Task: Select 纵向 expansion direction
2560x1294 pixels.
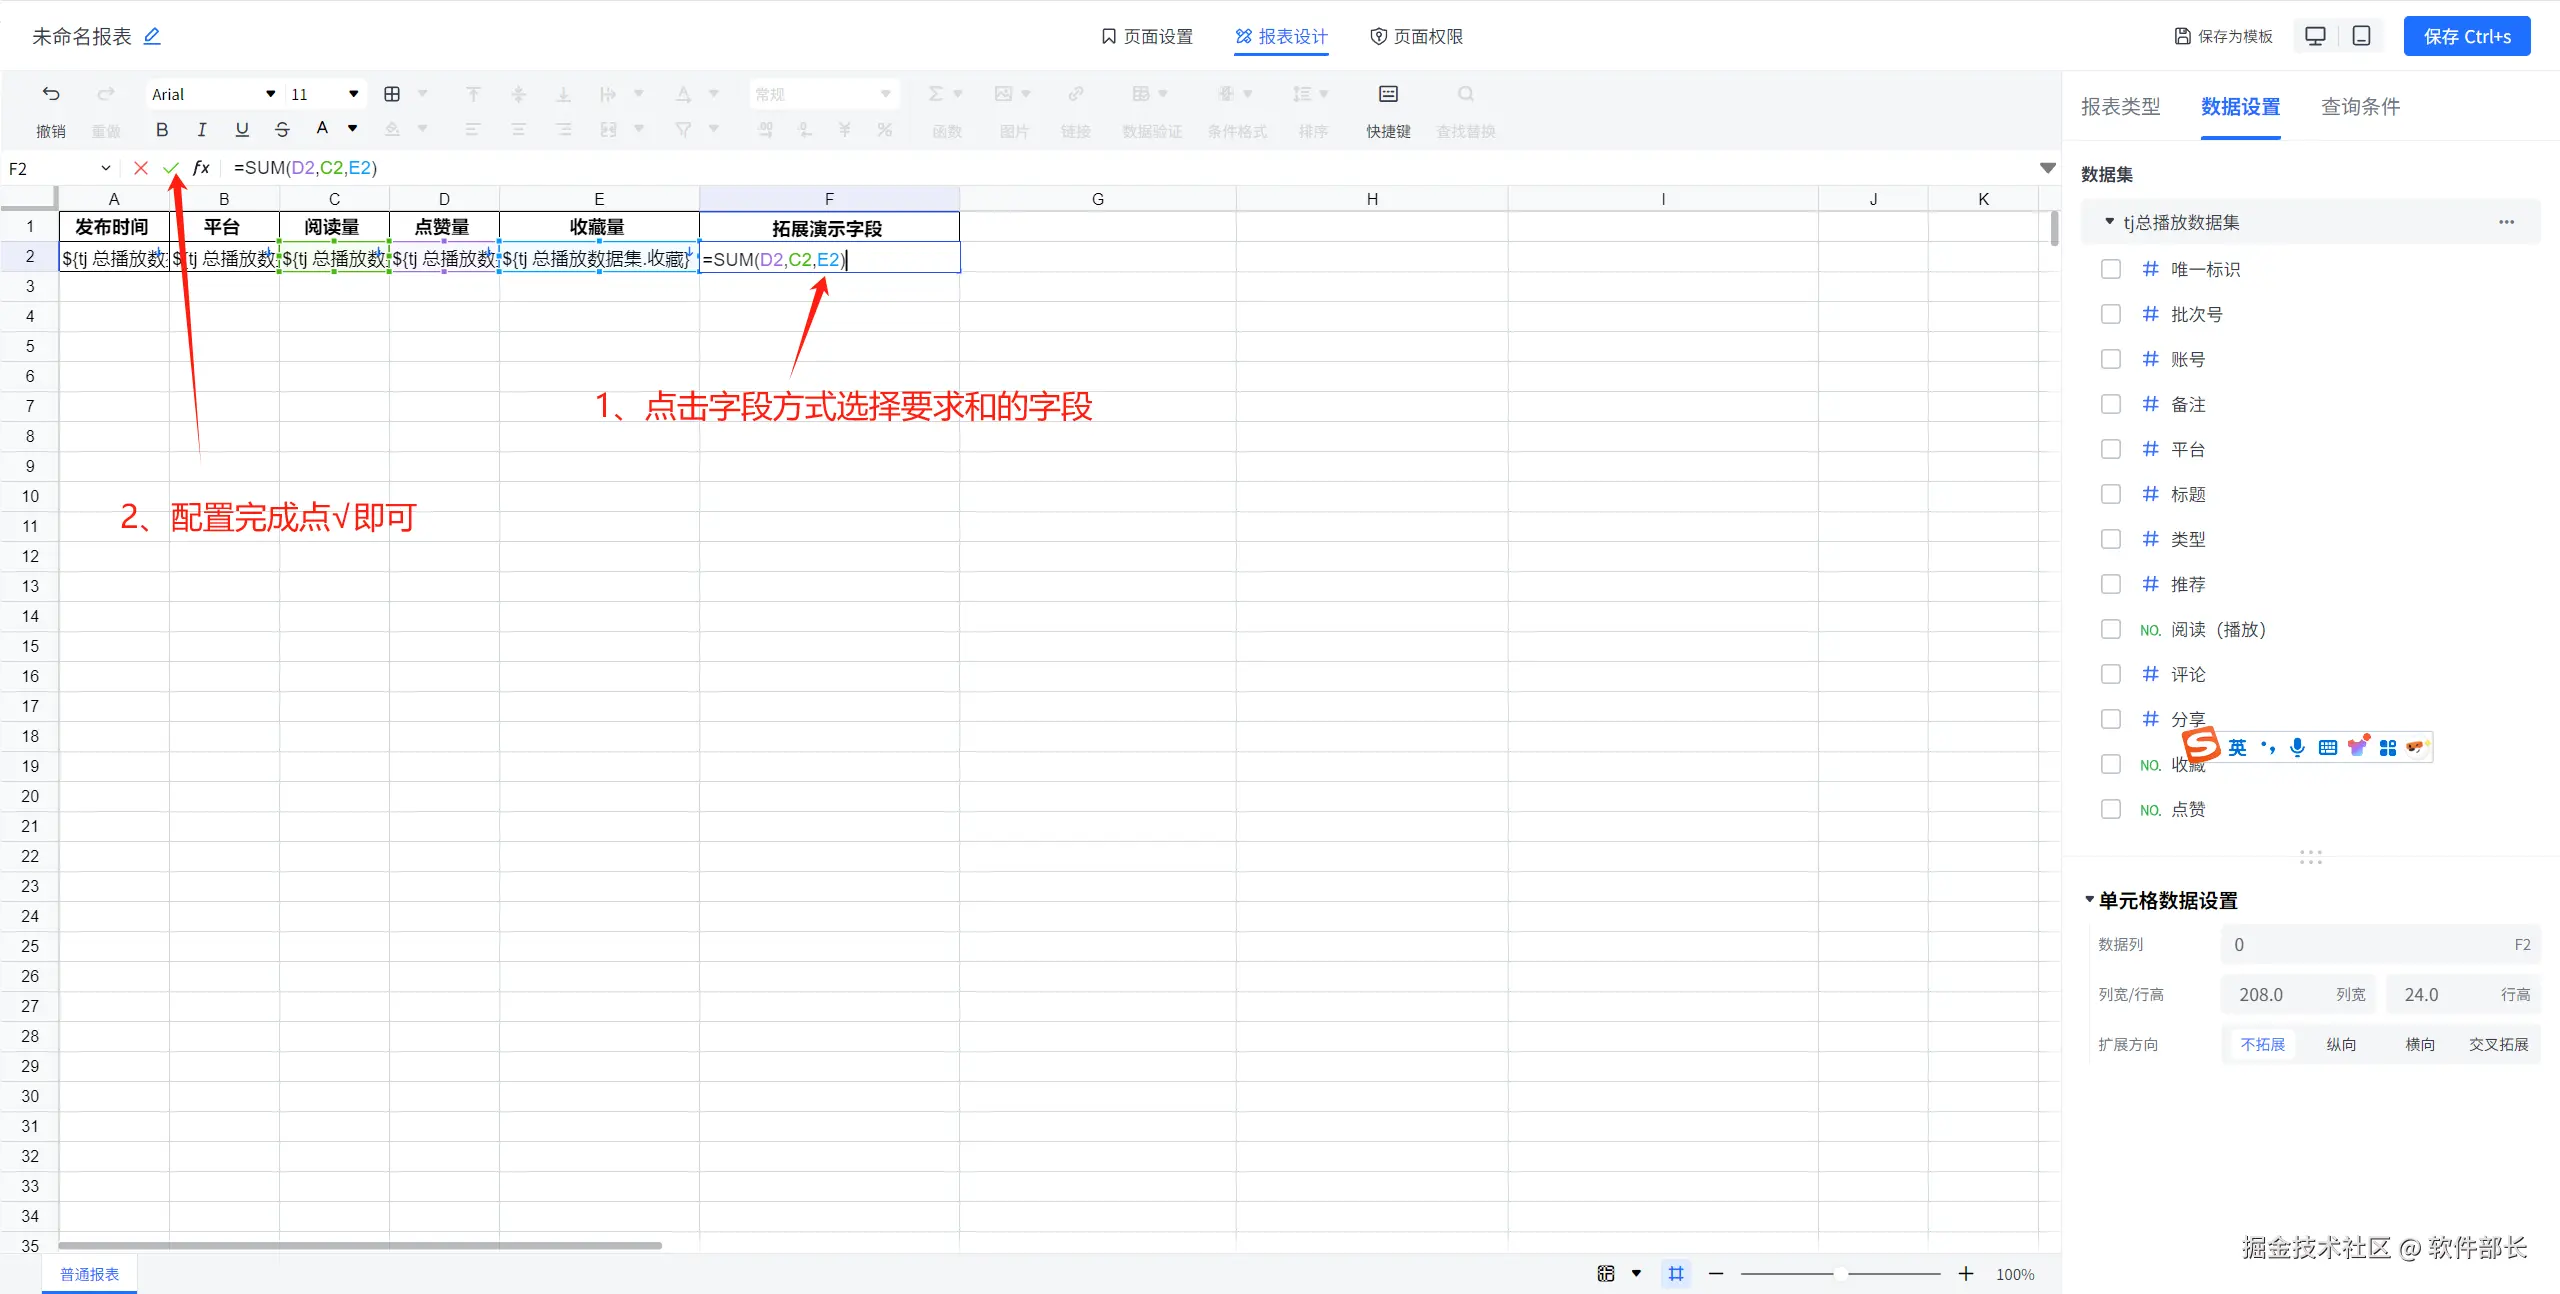Action: (x=2341, y=1044)
